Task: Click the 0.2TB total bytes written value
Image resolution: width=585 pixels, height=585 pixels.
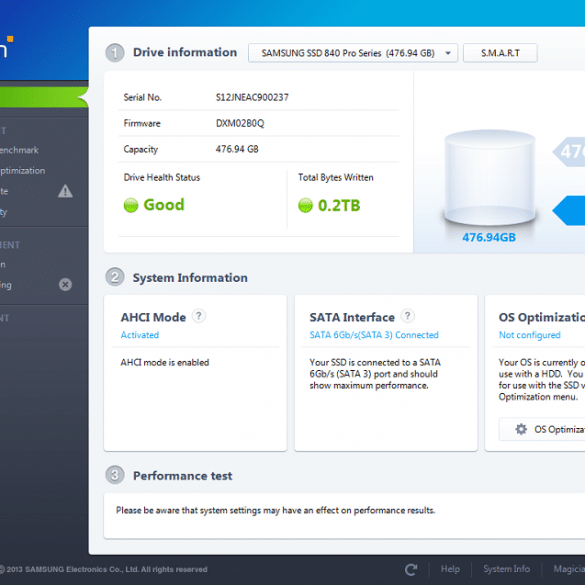Action: pyautogui.click(x=339, y=205)
